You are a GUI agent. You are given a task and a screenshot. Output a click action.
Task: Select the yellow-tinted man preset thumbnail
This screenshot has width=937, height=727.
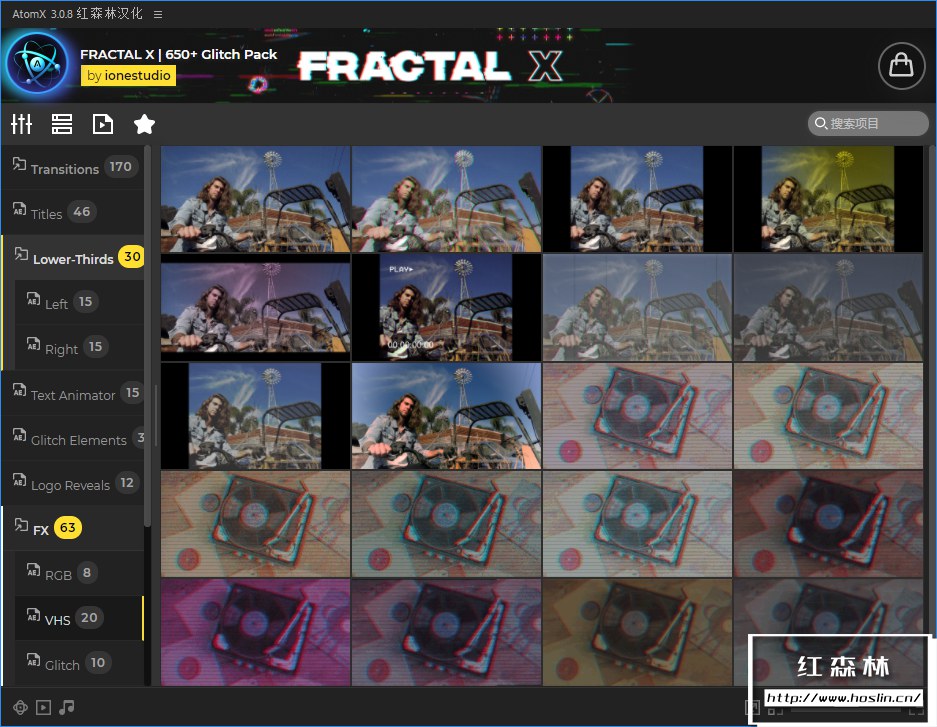pyautogui.click(x=828, y=199)
